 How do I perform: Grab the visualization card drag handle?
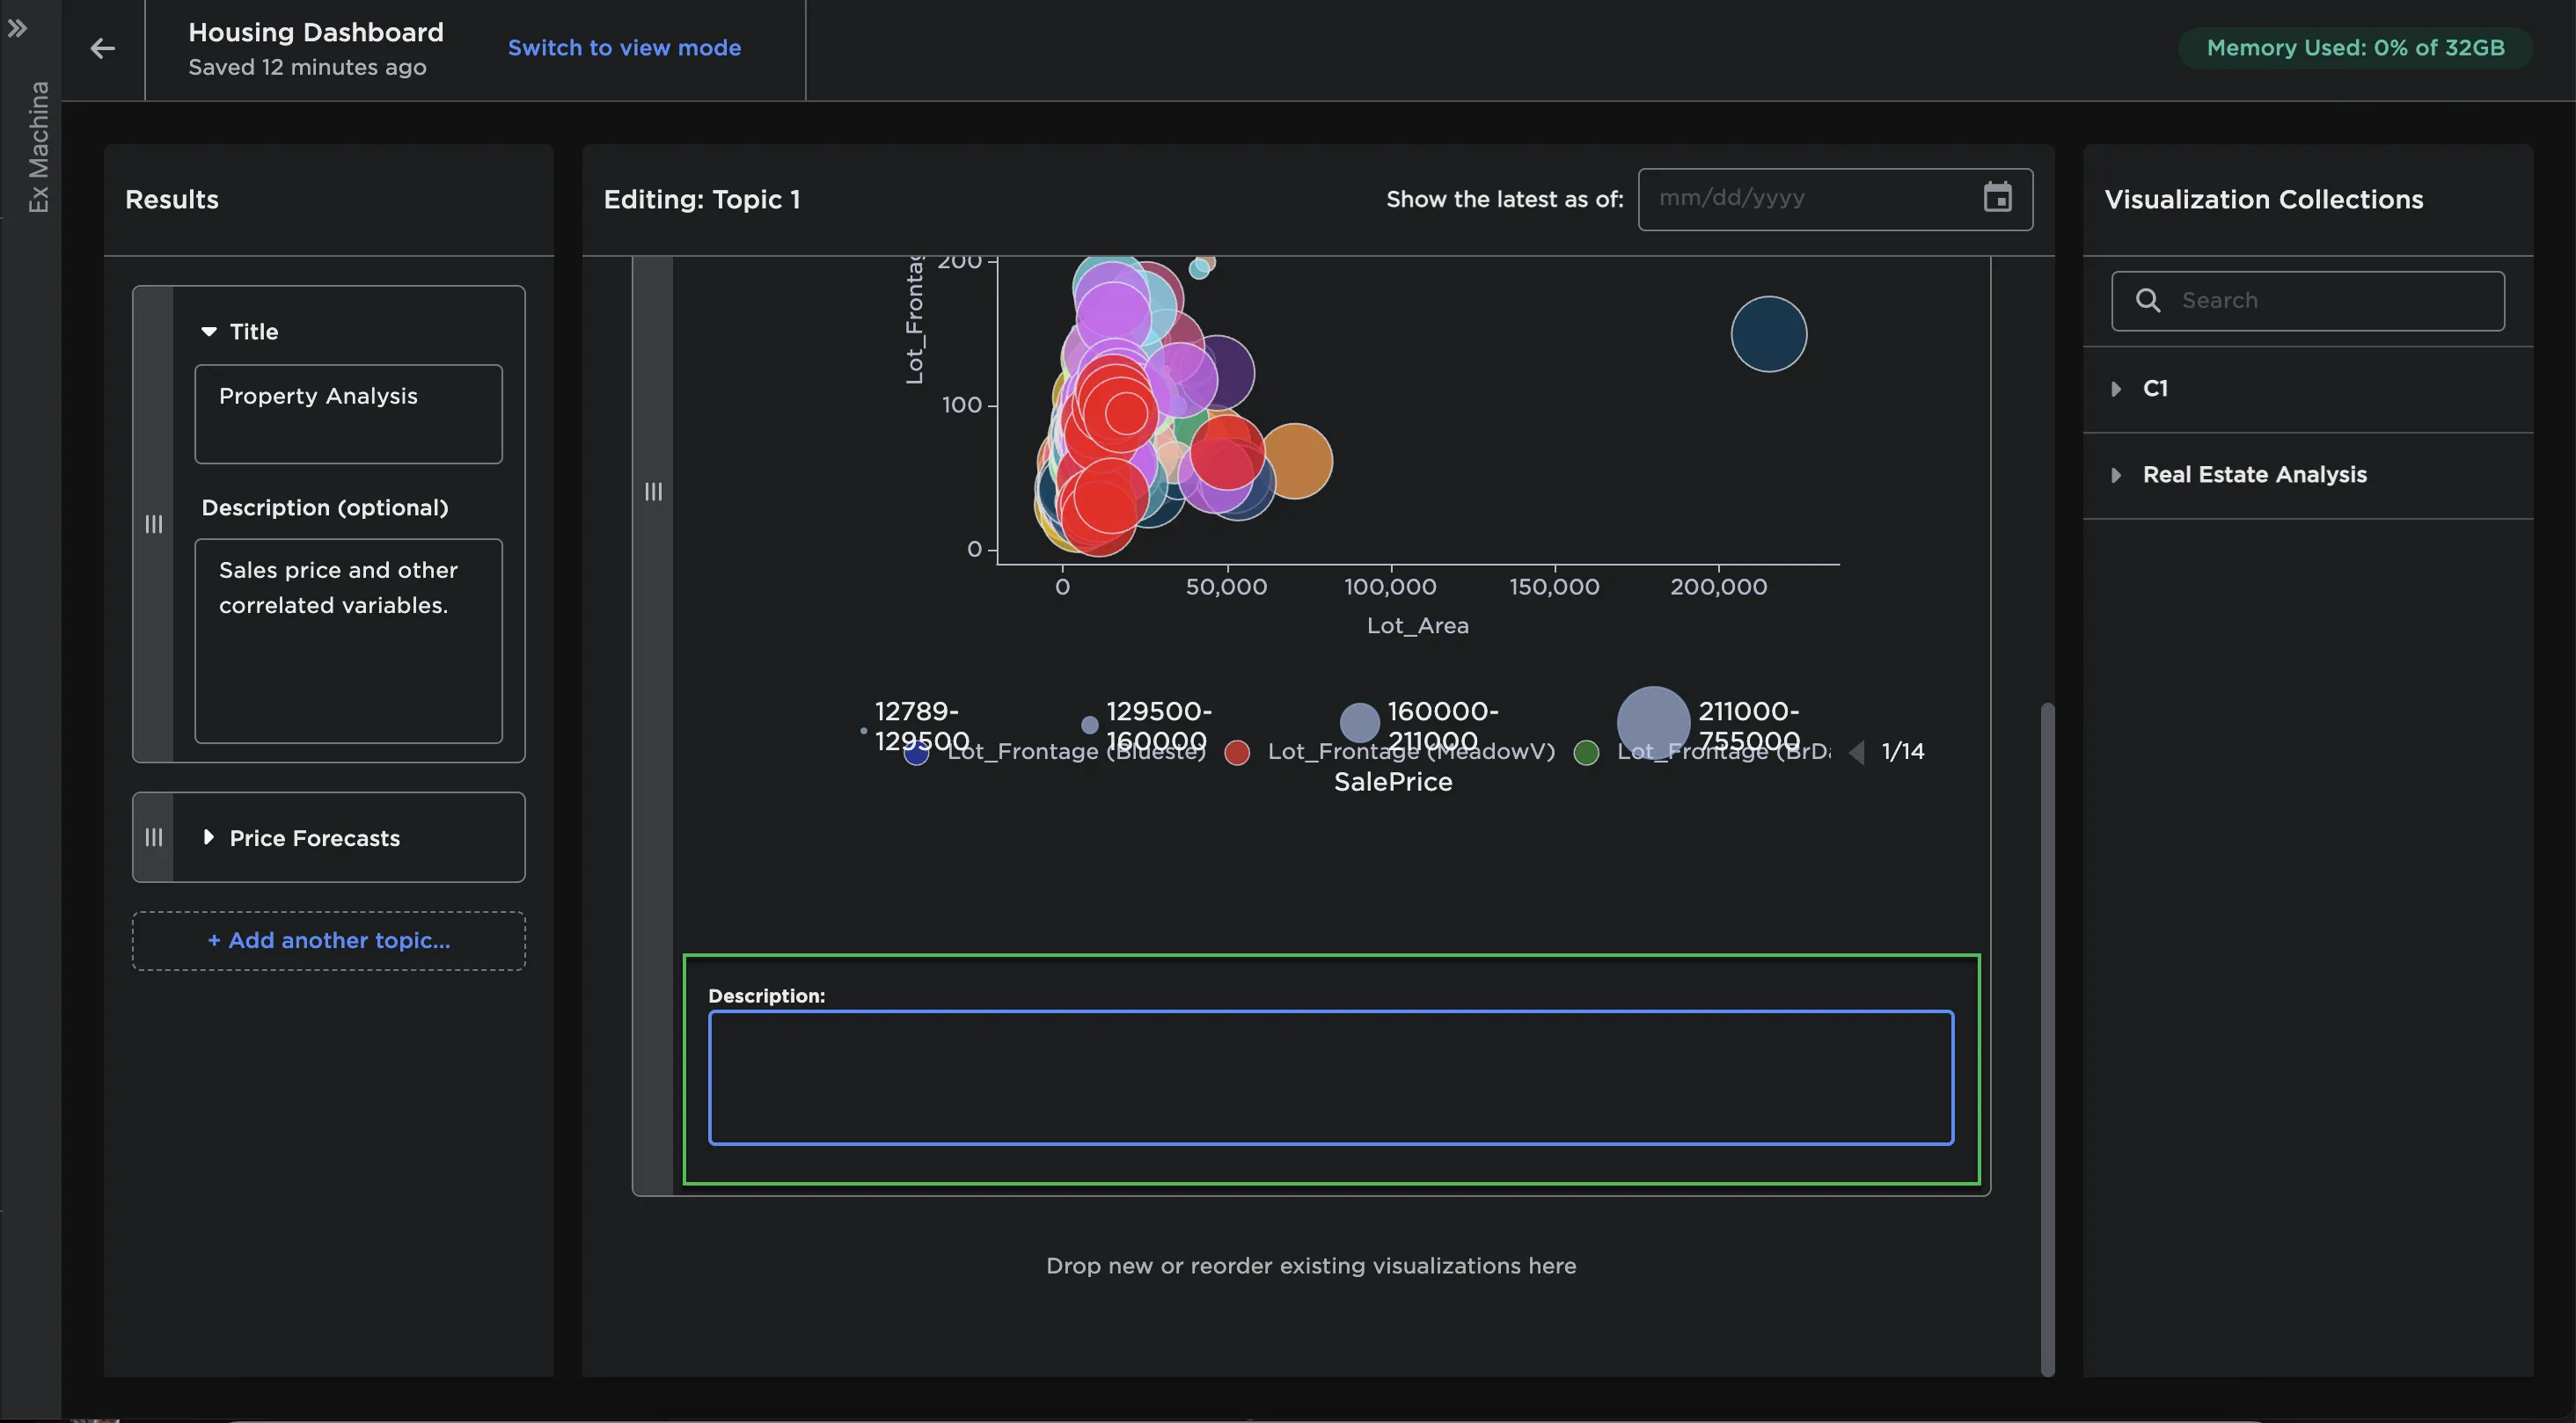click(653, 491)
